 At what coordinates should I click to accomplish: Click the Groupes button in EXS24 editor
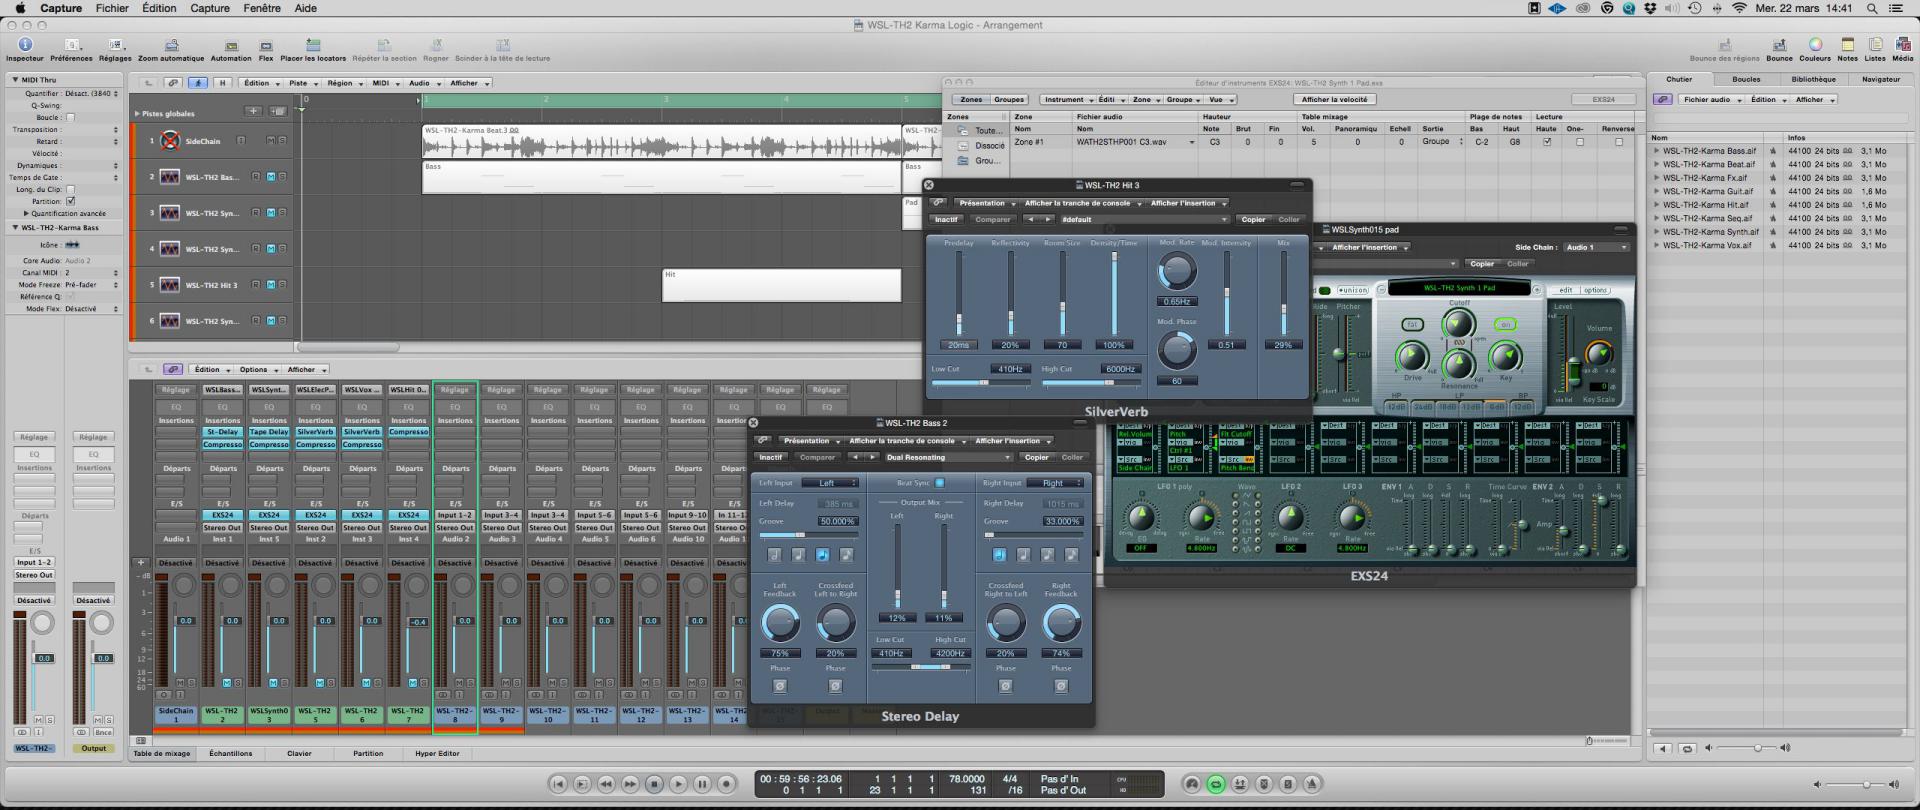click(1008, 99)
